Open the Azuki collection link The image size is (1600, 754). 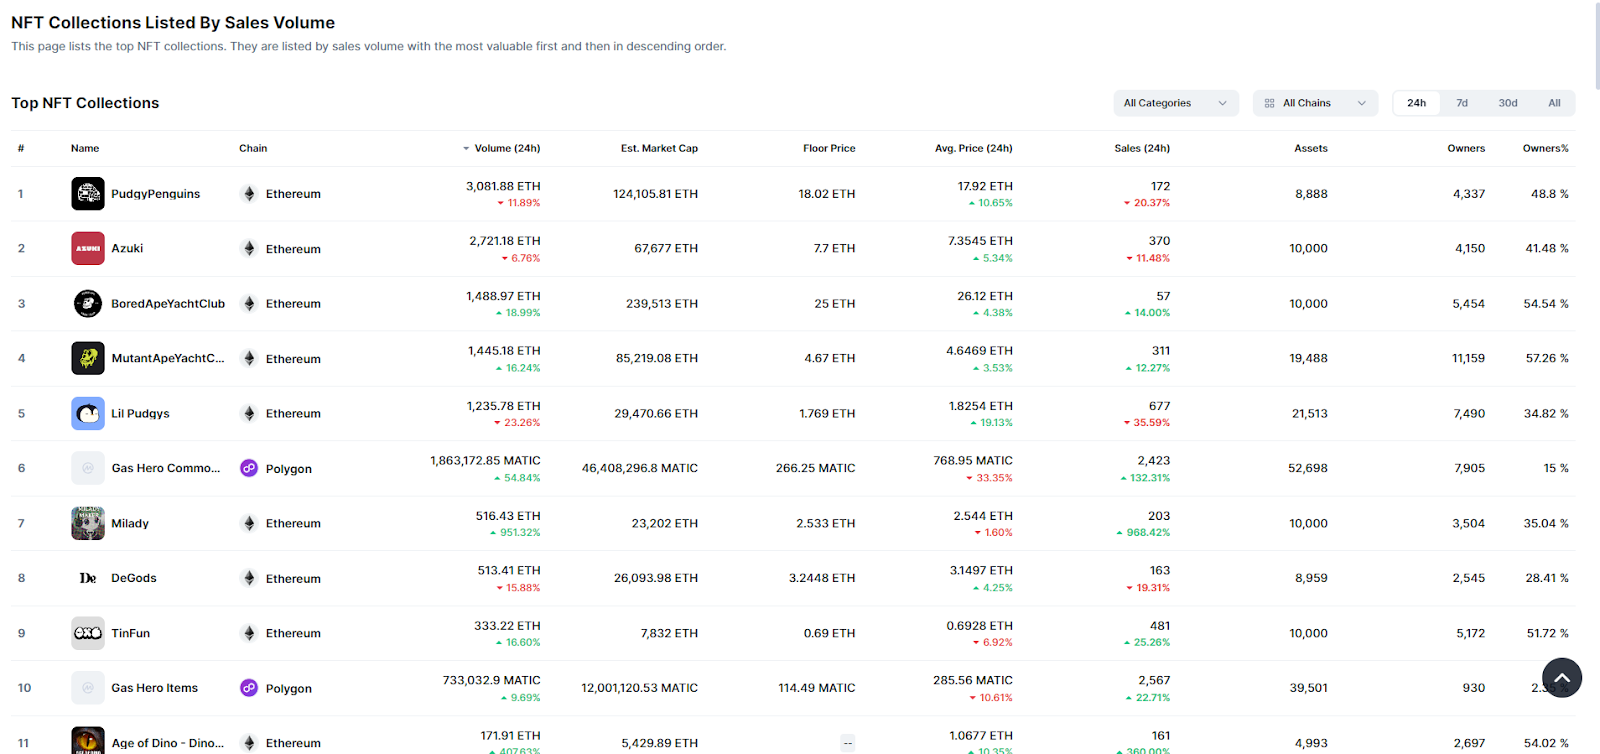click(127, 248)
